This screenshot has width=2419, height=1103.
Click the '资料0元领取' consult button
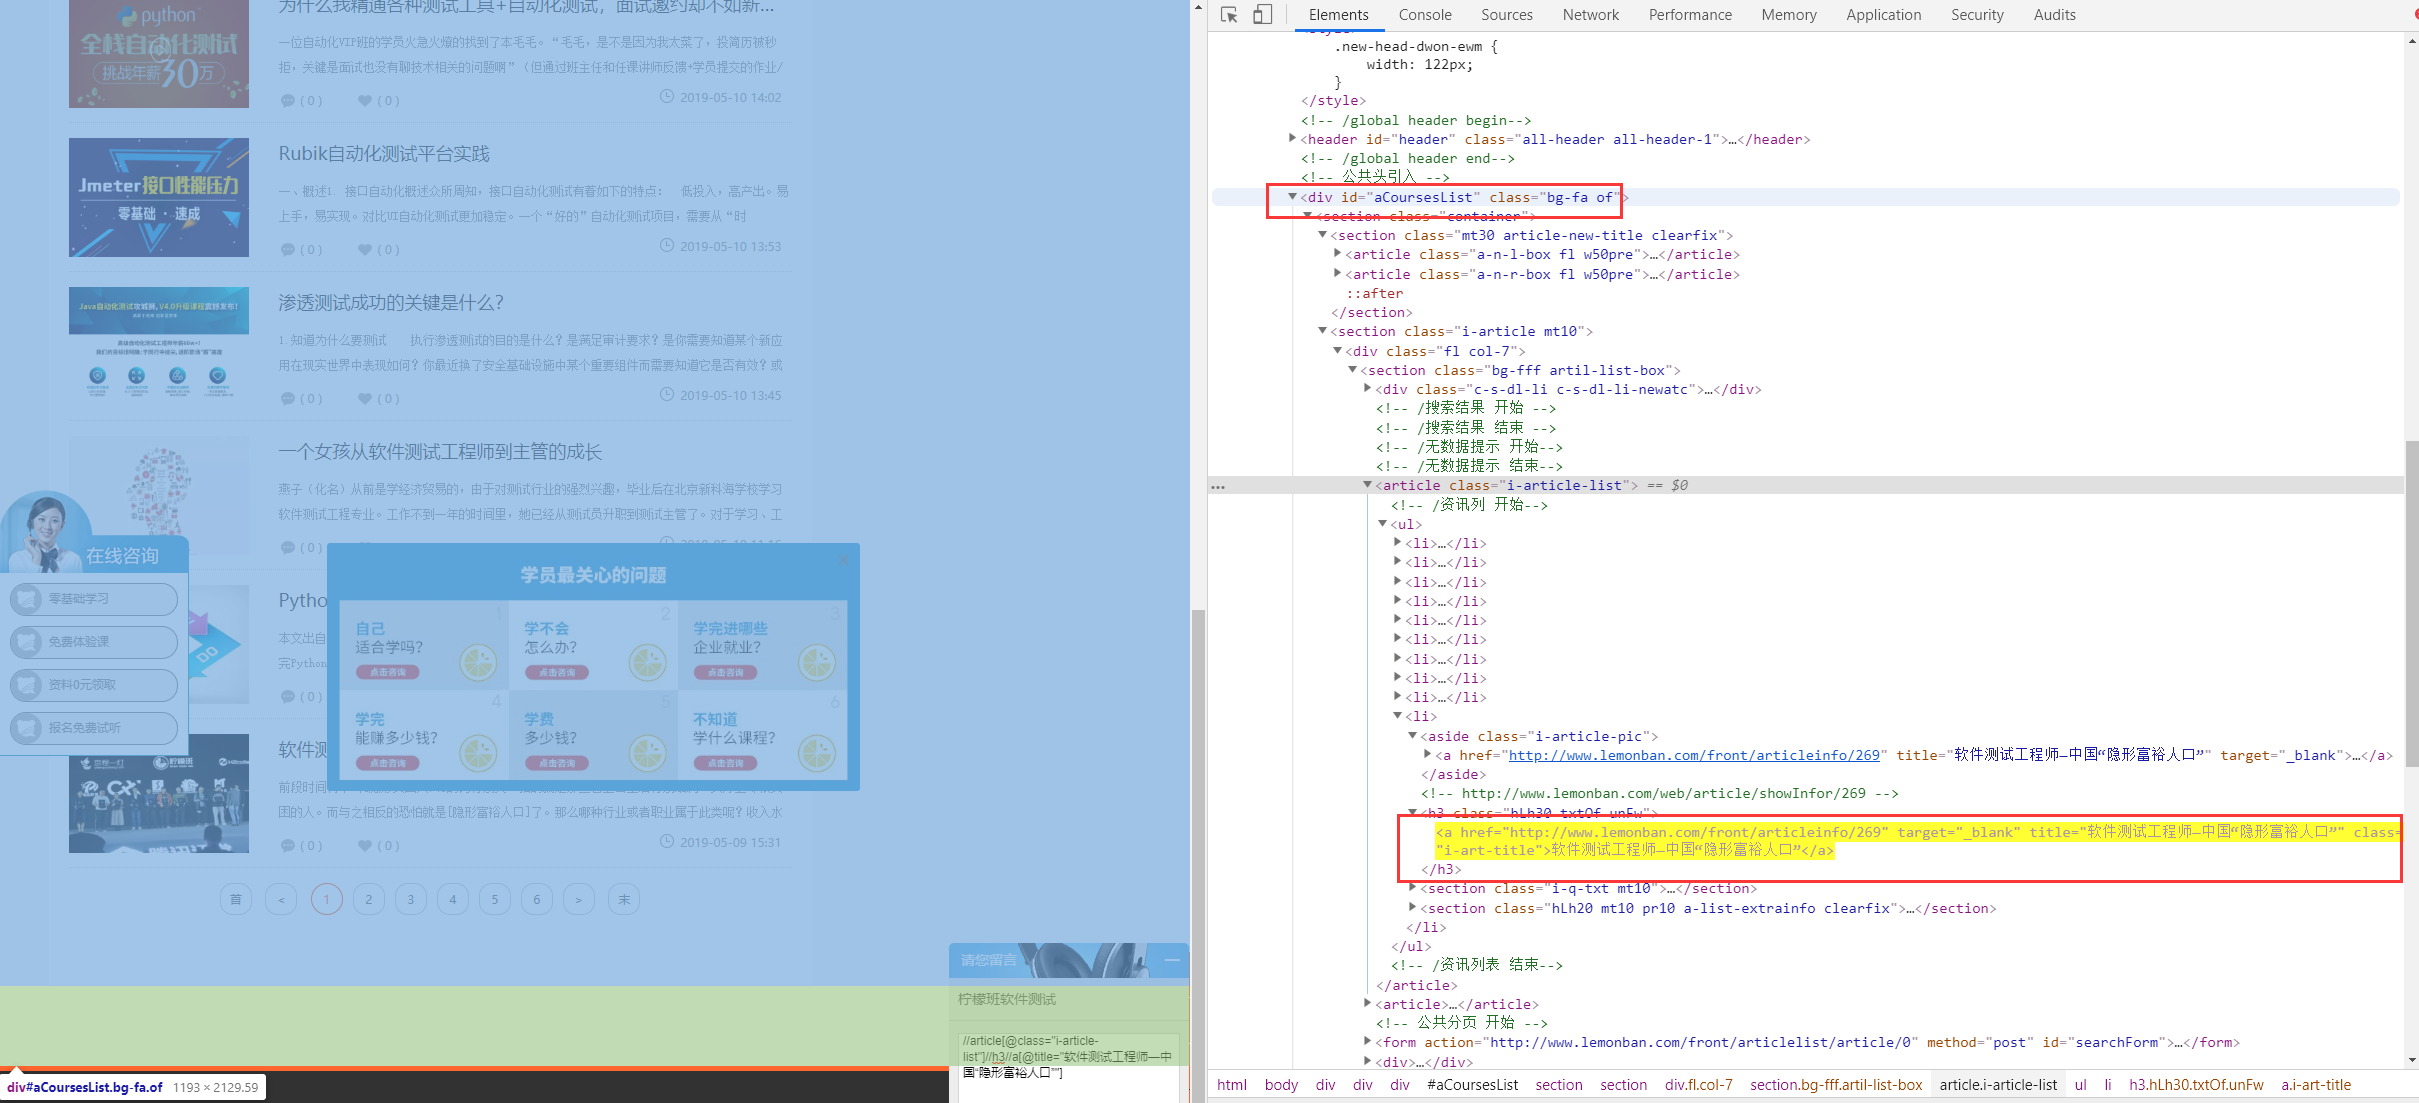[x=94, y=685]
